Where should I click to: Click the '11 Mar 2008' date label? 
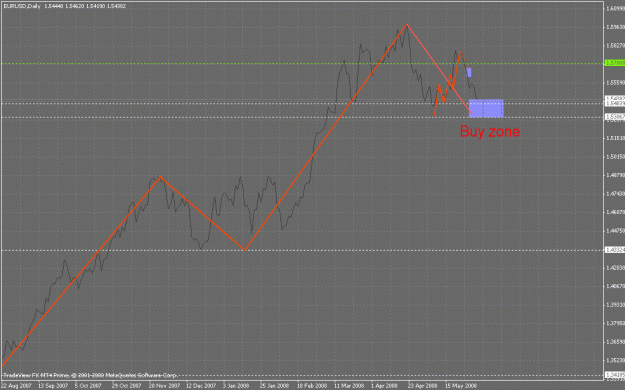[349, 386]
